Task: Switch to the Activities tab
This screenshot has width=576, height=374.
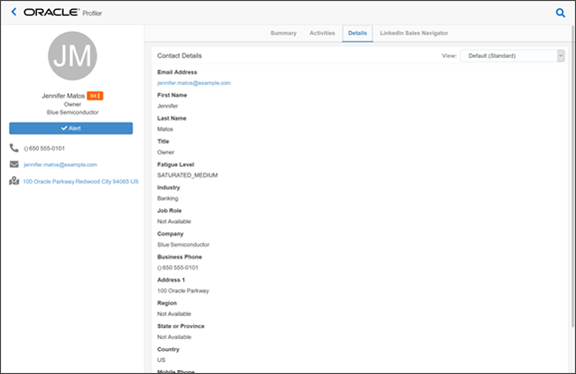Action: [322, 33]
